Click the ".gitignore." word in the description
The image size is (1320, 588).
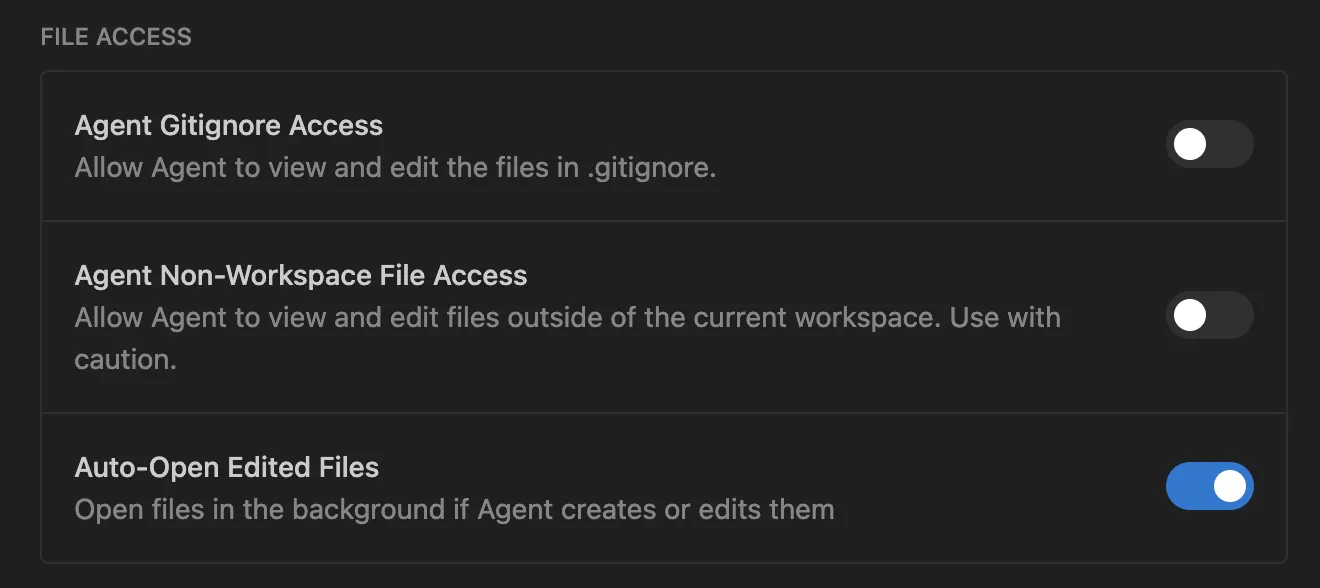click(x=651, y=168)
